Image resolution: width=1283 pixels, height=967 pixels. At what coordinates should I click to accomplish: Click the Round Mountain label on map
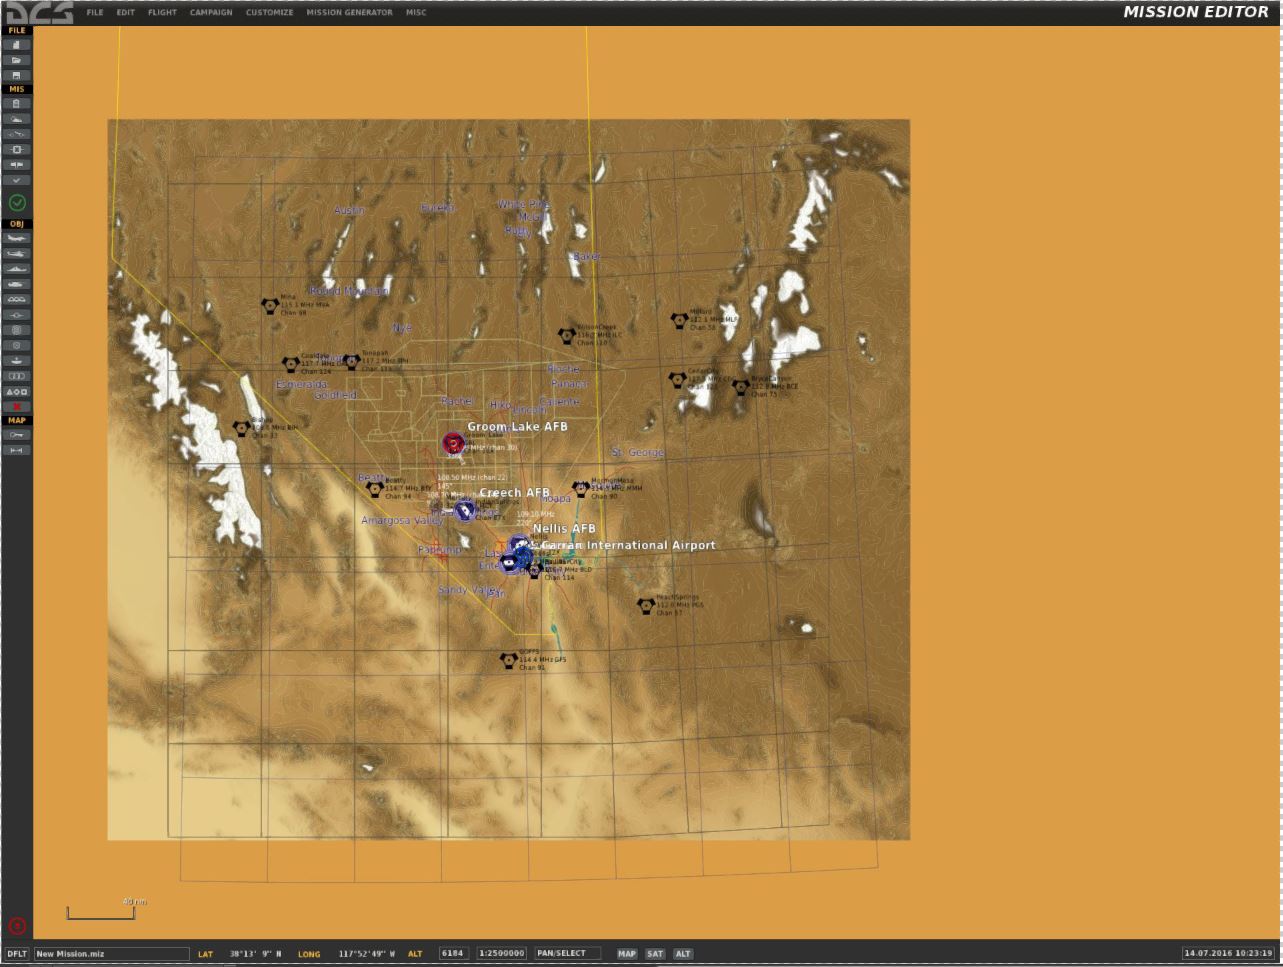click(x=349, y=291)
